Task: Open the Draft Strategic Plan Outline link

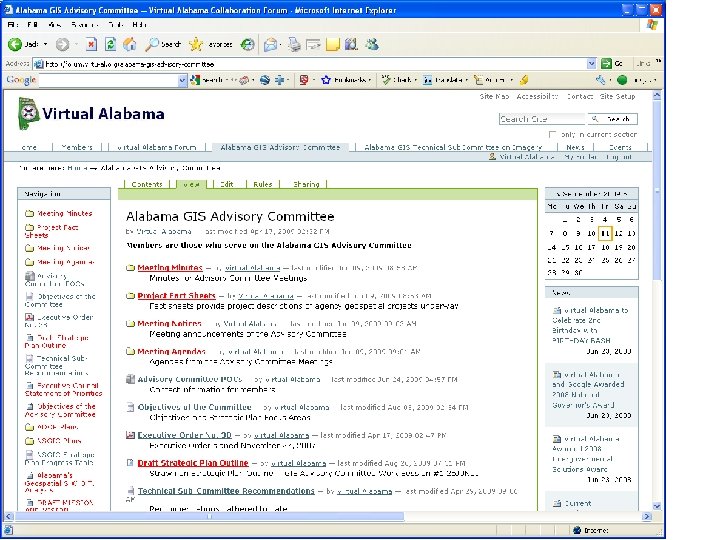Action: 193,463
